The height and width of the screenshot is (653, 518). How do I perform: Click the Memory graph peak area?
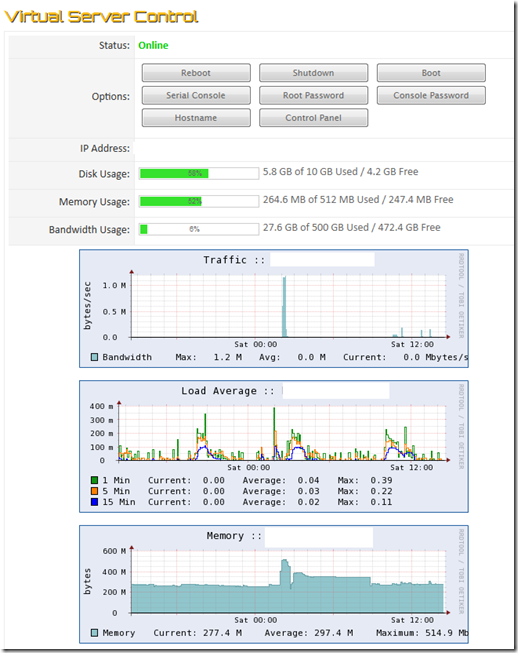285,573
